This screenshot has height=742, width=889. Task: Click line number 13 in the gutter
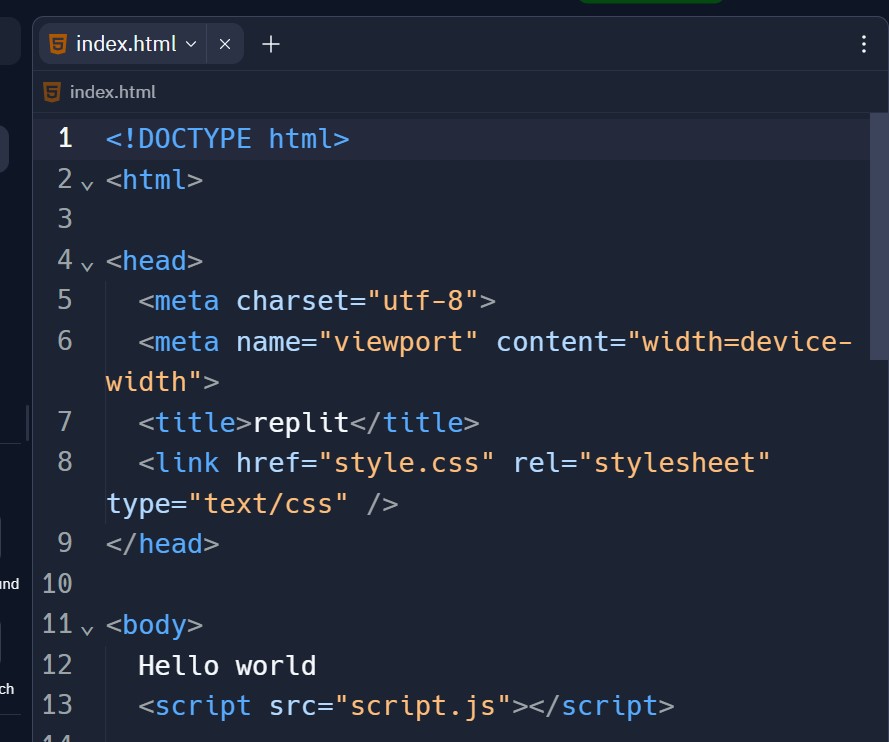coord(58,705)
